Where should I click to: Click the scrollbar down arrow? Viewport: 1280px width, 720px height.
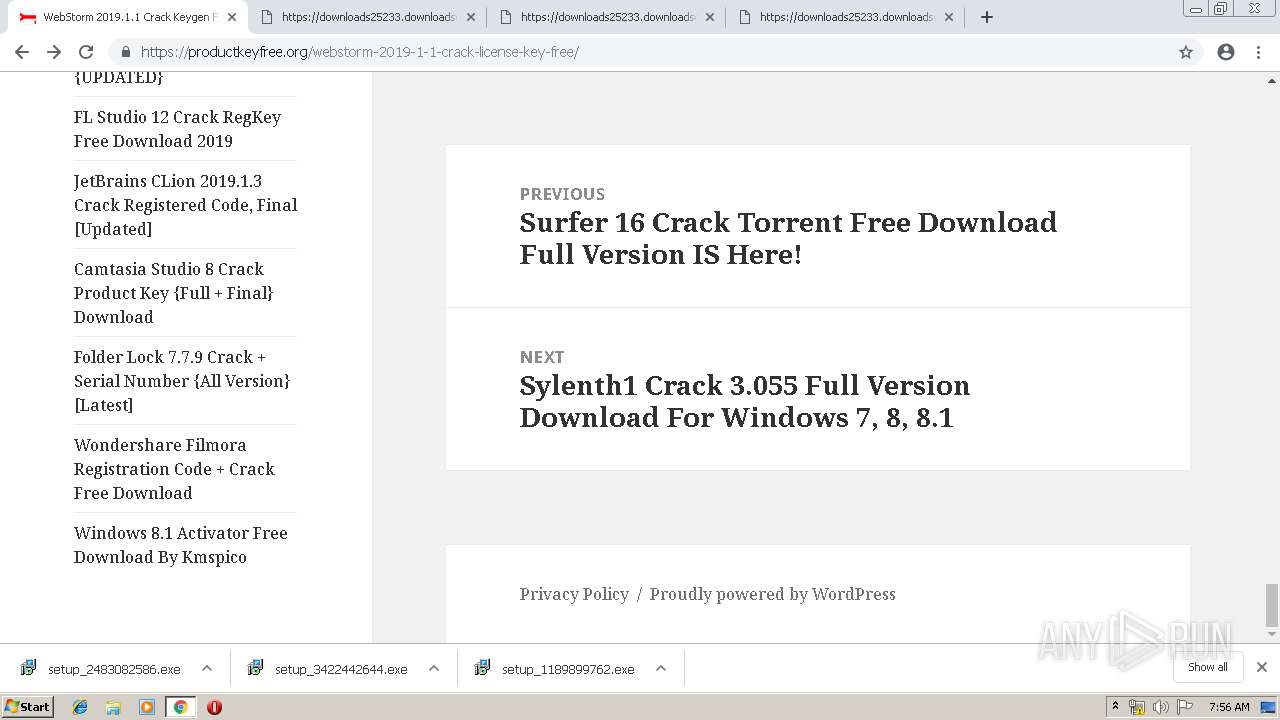[x=1272, y=634]
